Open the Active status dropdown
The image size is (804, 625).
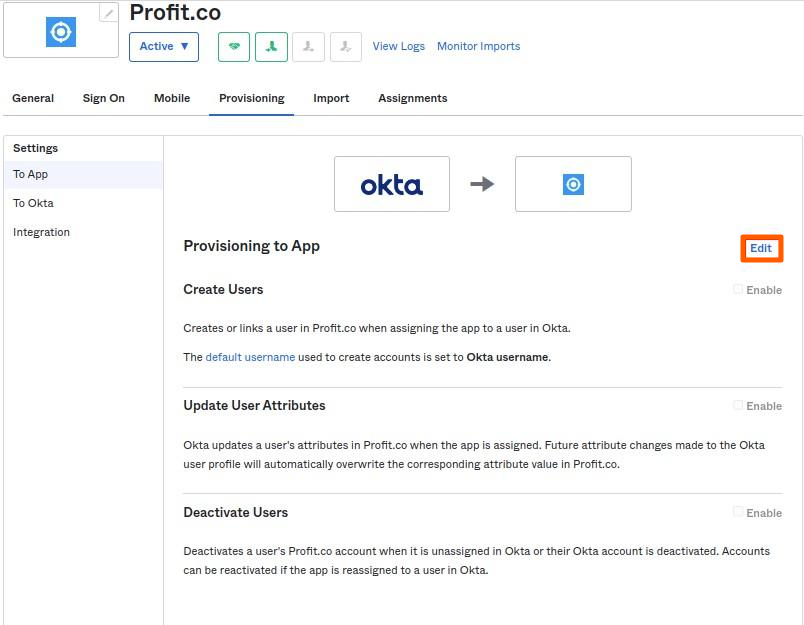pos(164,47)
